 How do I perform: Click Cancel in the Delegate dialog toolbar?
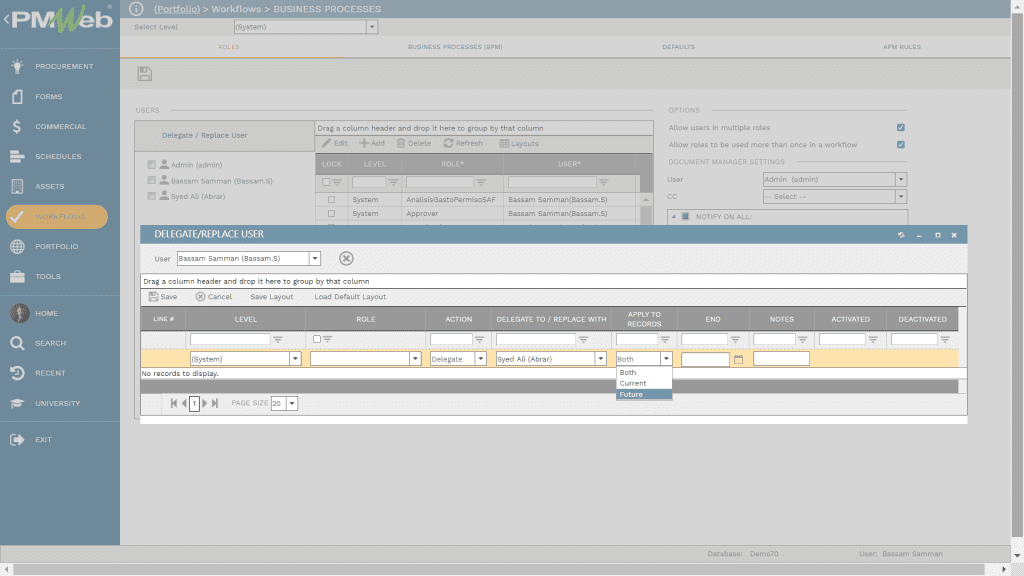214,296
